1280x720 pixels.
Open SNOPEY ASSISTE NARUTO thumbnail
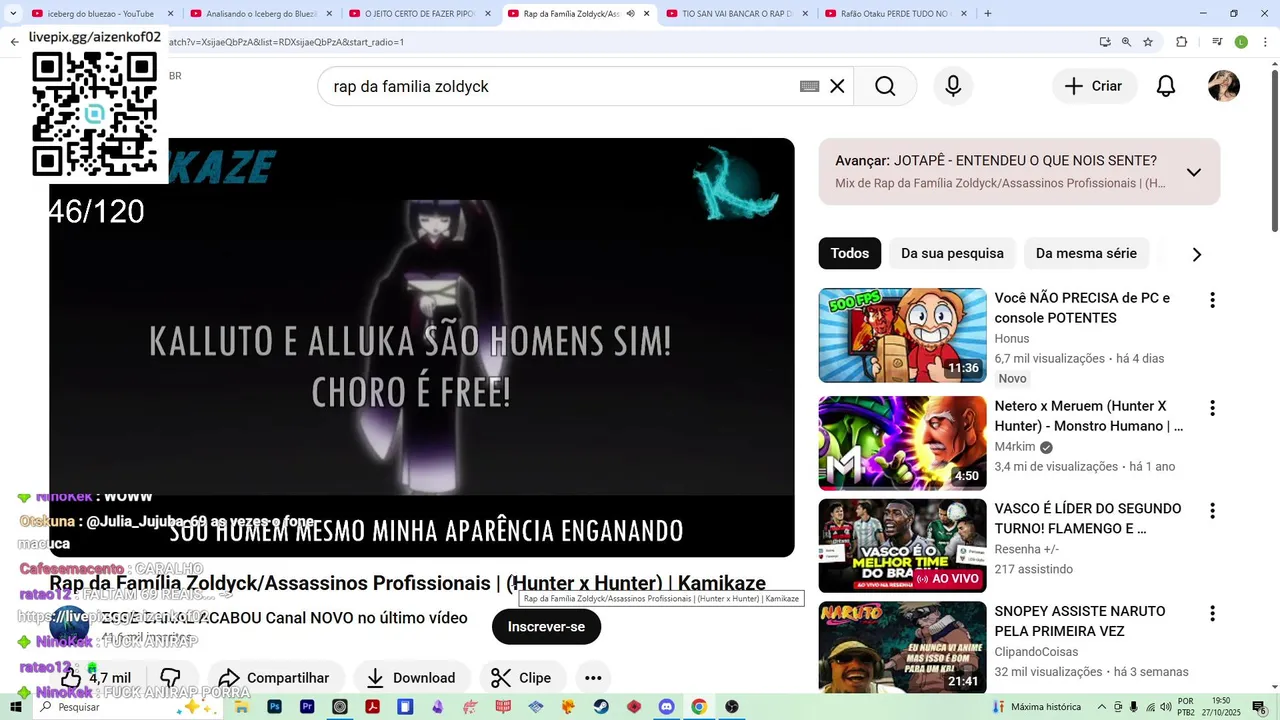tap(902, 648)
